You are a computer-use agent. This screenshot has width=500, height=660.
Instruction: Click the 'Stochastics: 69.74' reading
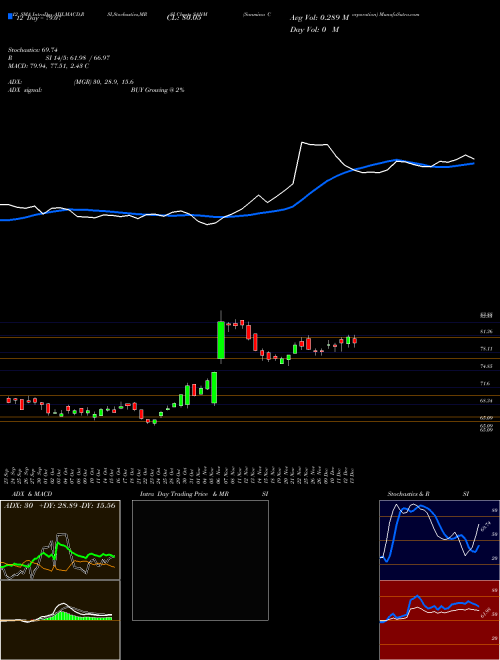coord(33,50)
